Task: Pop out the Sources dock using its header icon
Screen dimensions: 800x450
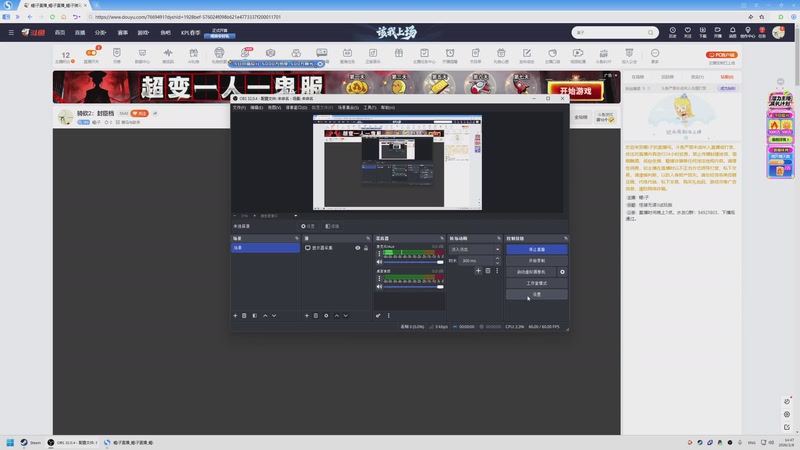Action: [368, 238]
